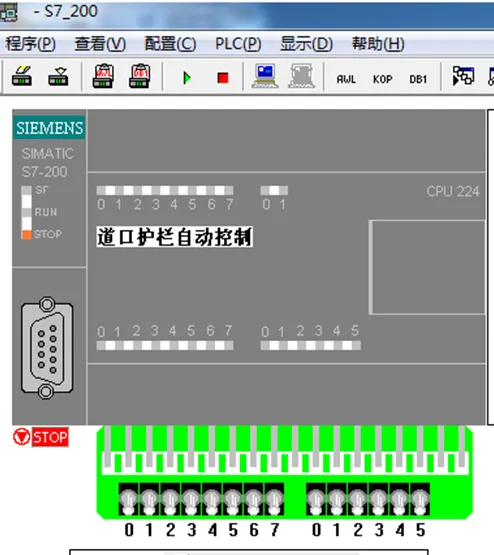This screenshot has height=555, width=494.
Task: Click the RUN LED label on CPU
Action: pyautogui.click(x=46, y=212)
